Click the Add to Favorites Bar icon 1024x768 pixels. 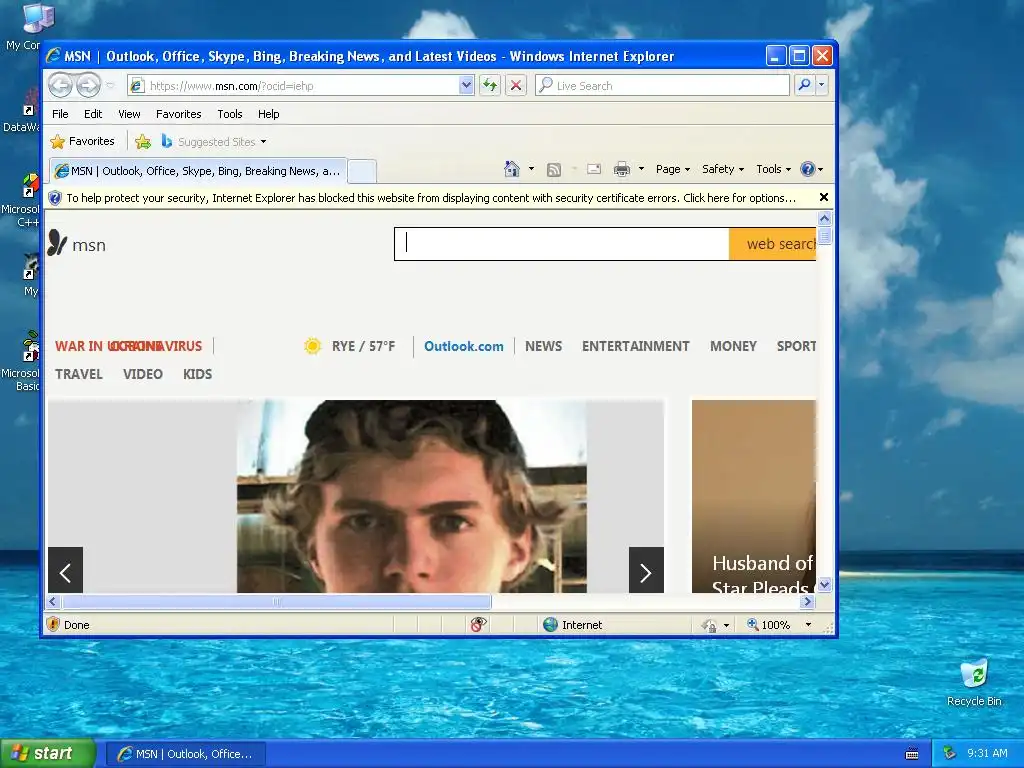coord(143,141)
